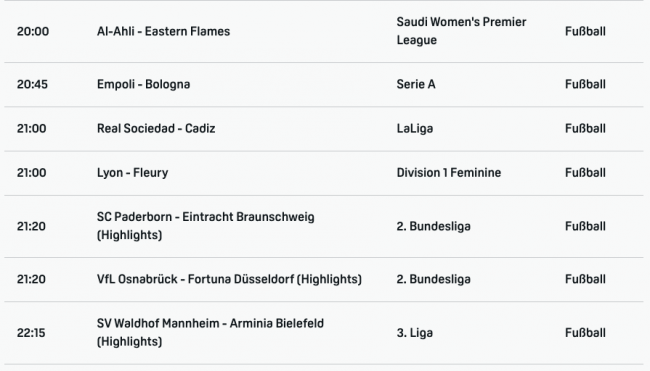The image size is (650, 371).
Task: Click the Division 1 Feminine label
Action: point(449,173)
